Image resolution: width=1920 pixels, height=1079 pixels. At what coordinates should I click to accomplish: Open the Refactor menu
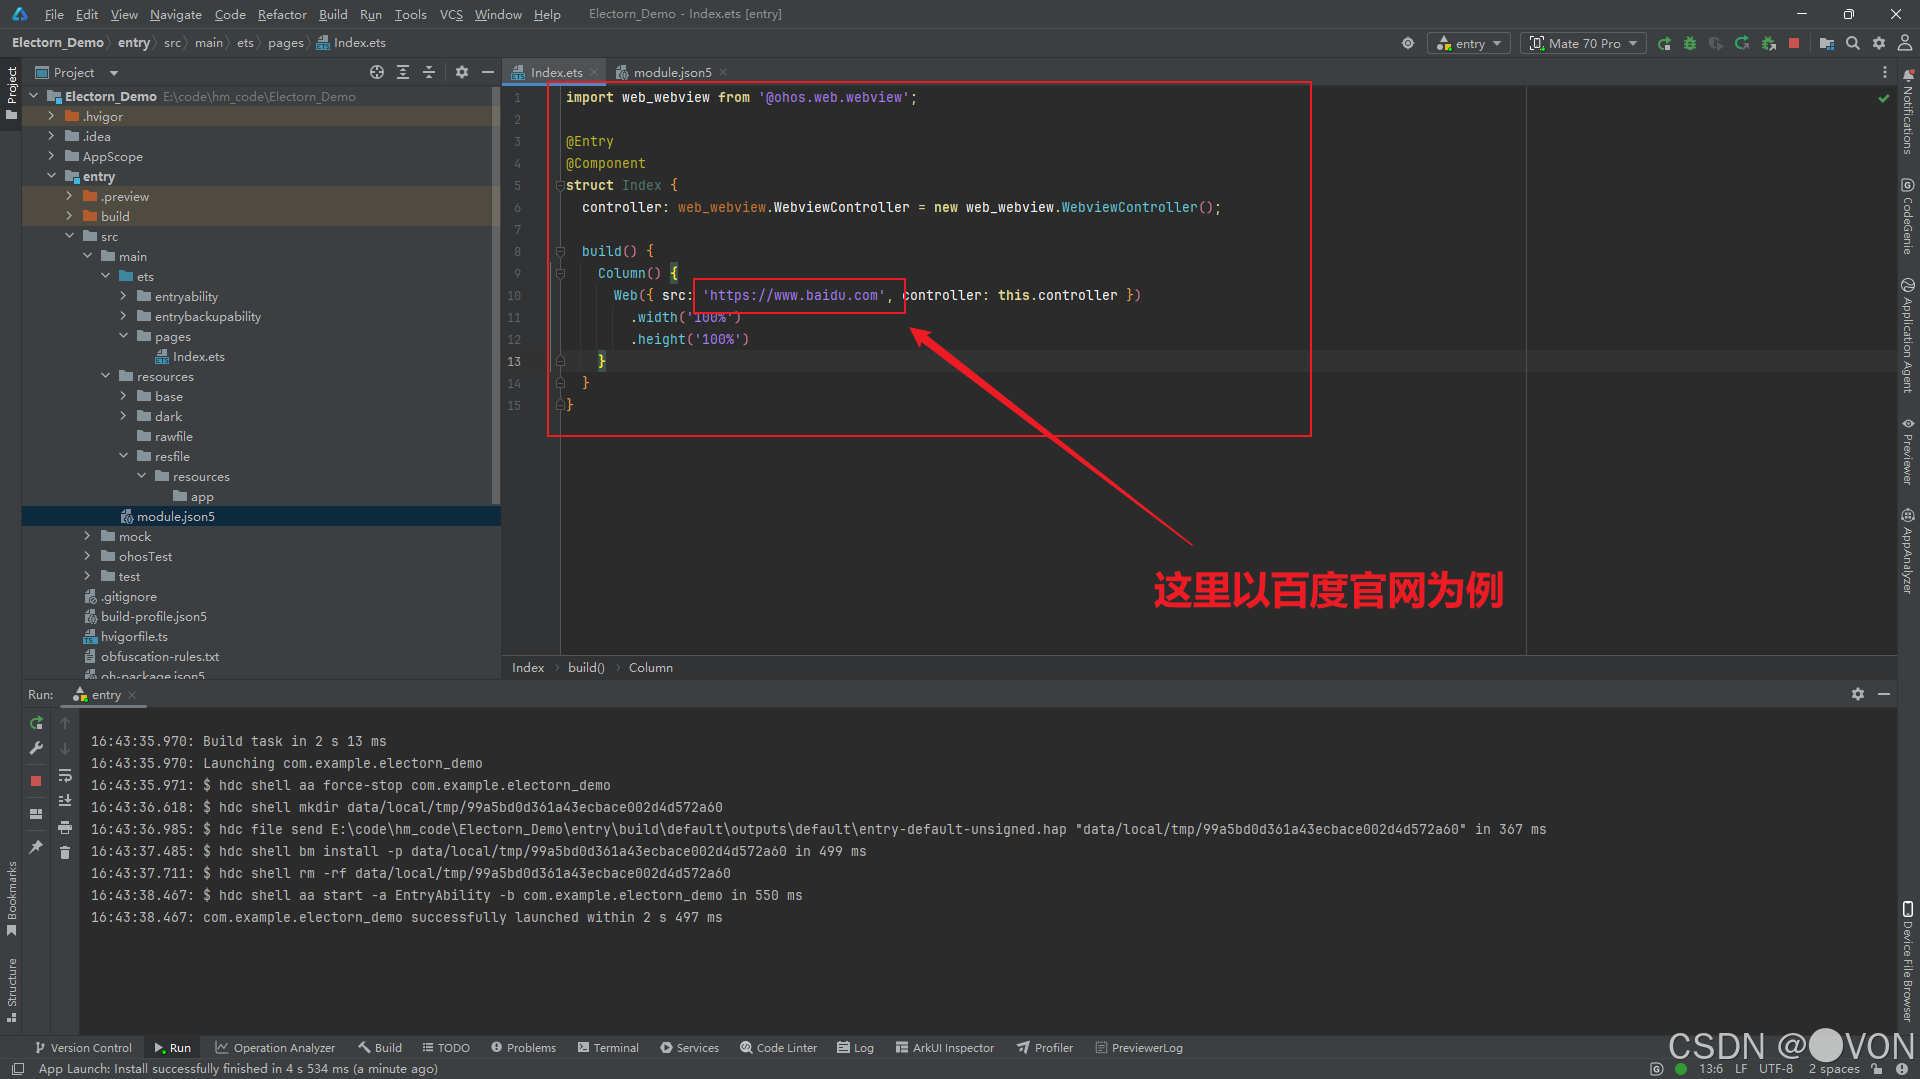pyautogui.click(x=282, y=14)
